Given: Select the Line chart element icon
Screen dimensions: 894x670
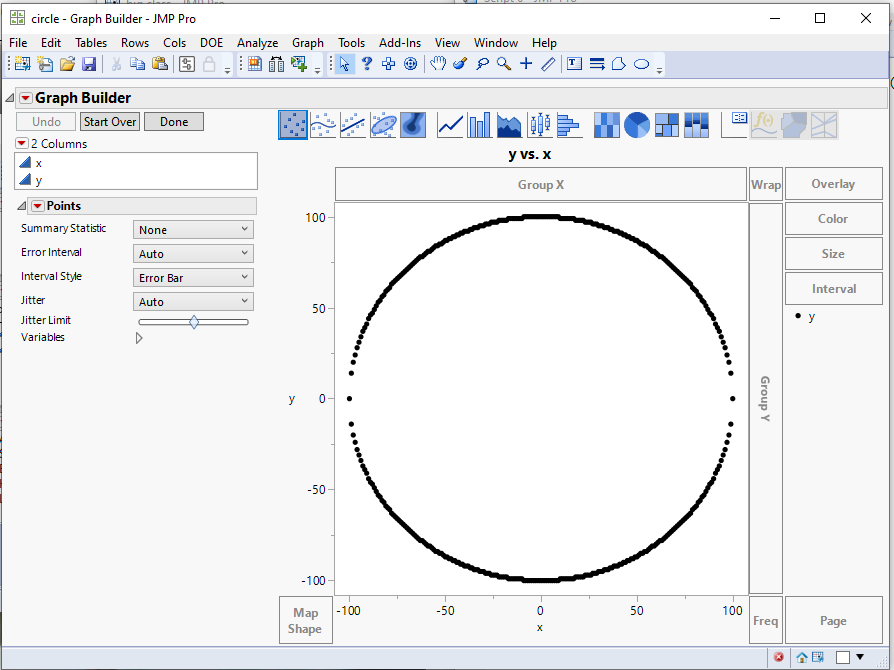Looking at the screenshot, I should click(451, 125).
